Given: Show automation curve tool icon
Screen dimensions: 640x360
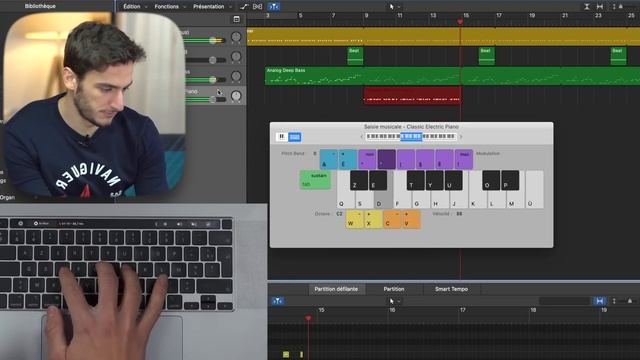Looking at the screenshot, I should [244, 7].
